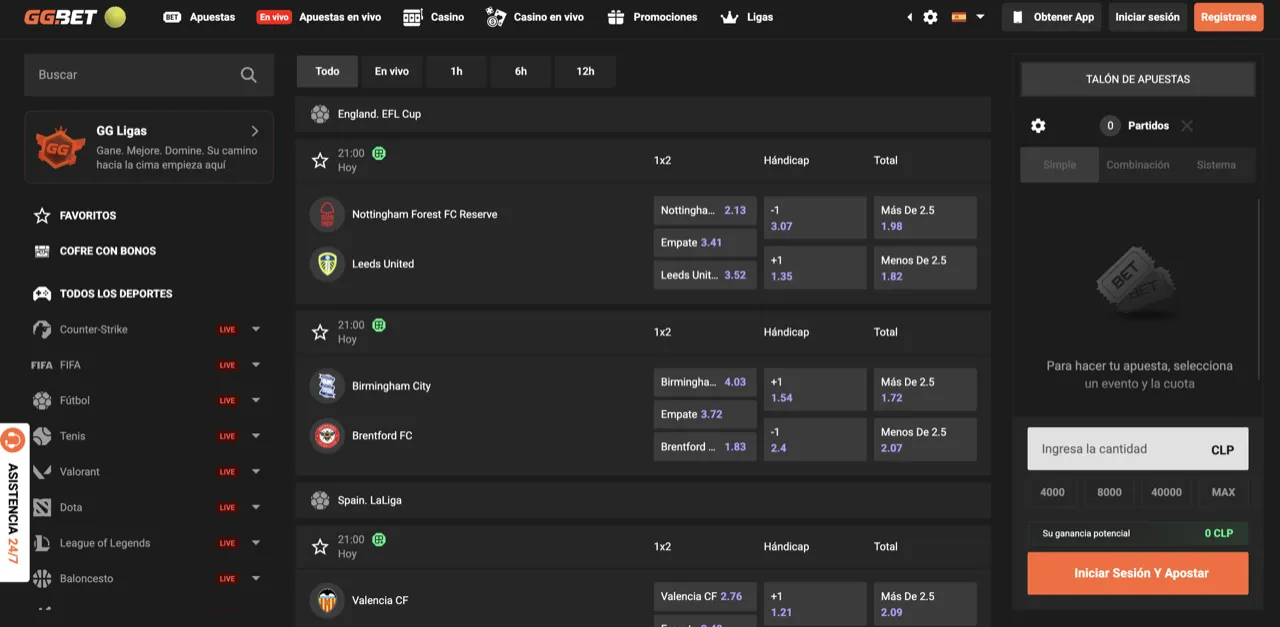The image size is (1280, 627).
Task: Click the Spanish flag language icon
Action: 959,17
